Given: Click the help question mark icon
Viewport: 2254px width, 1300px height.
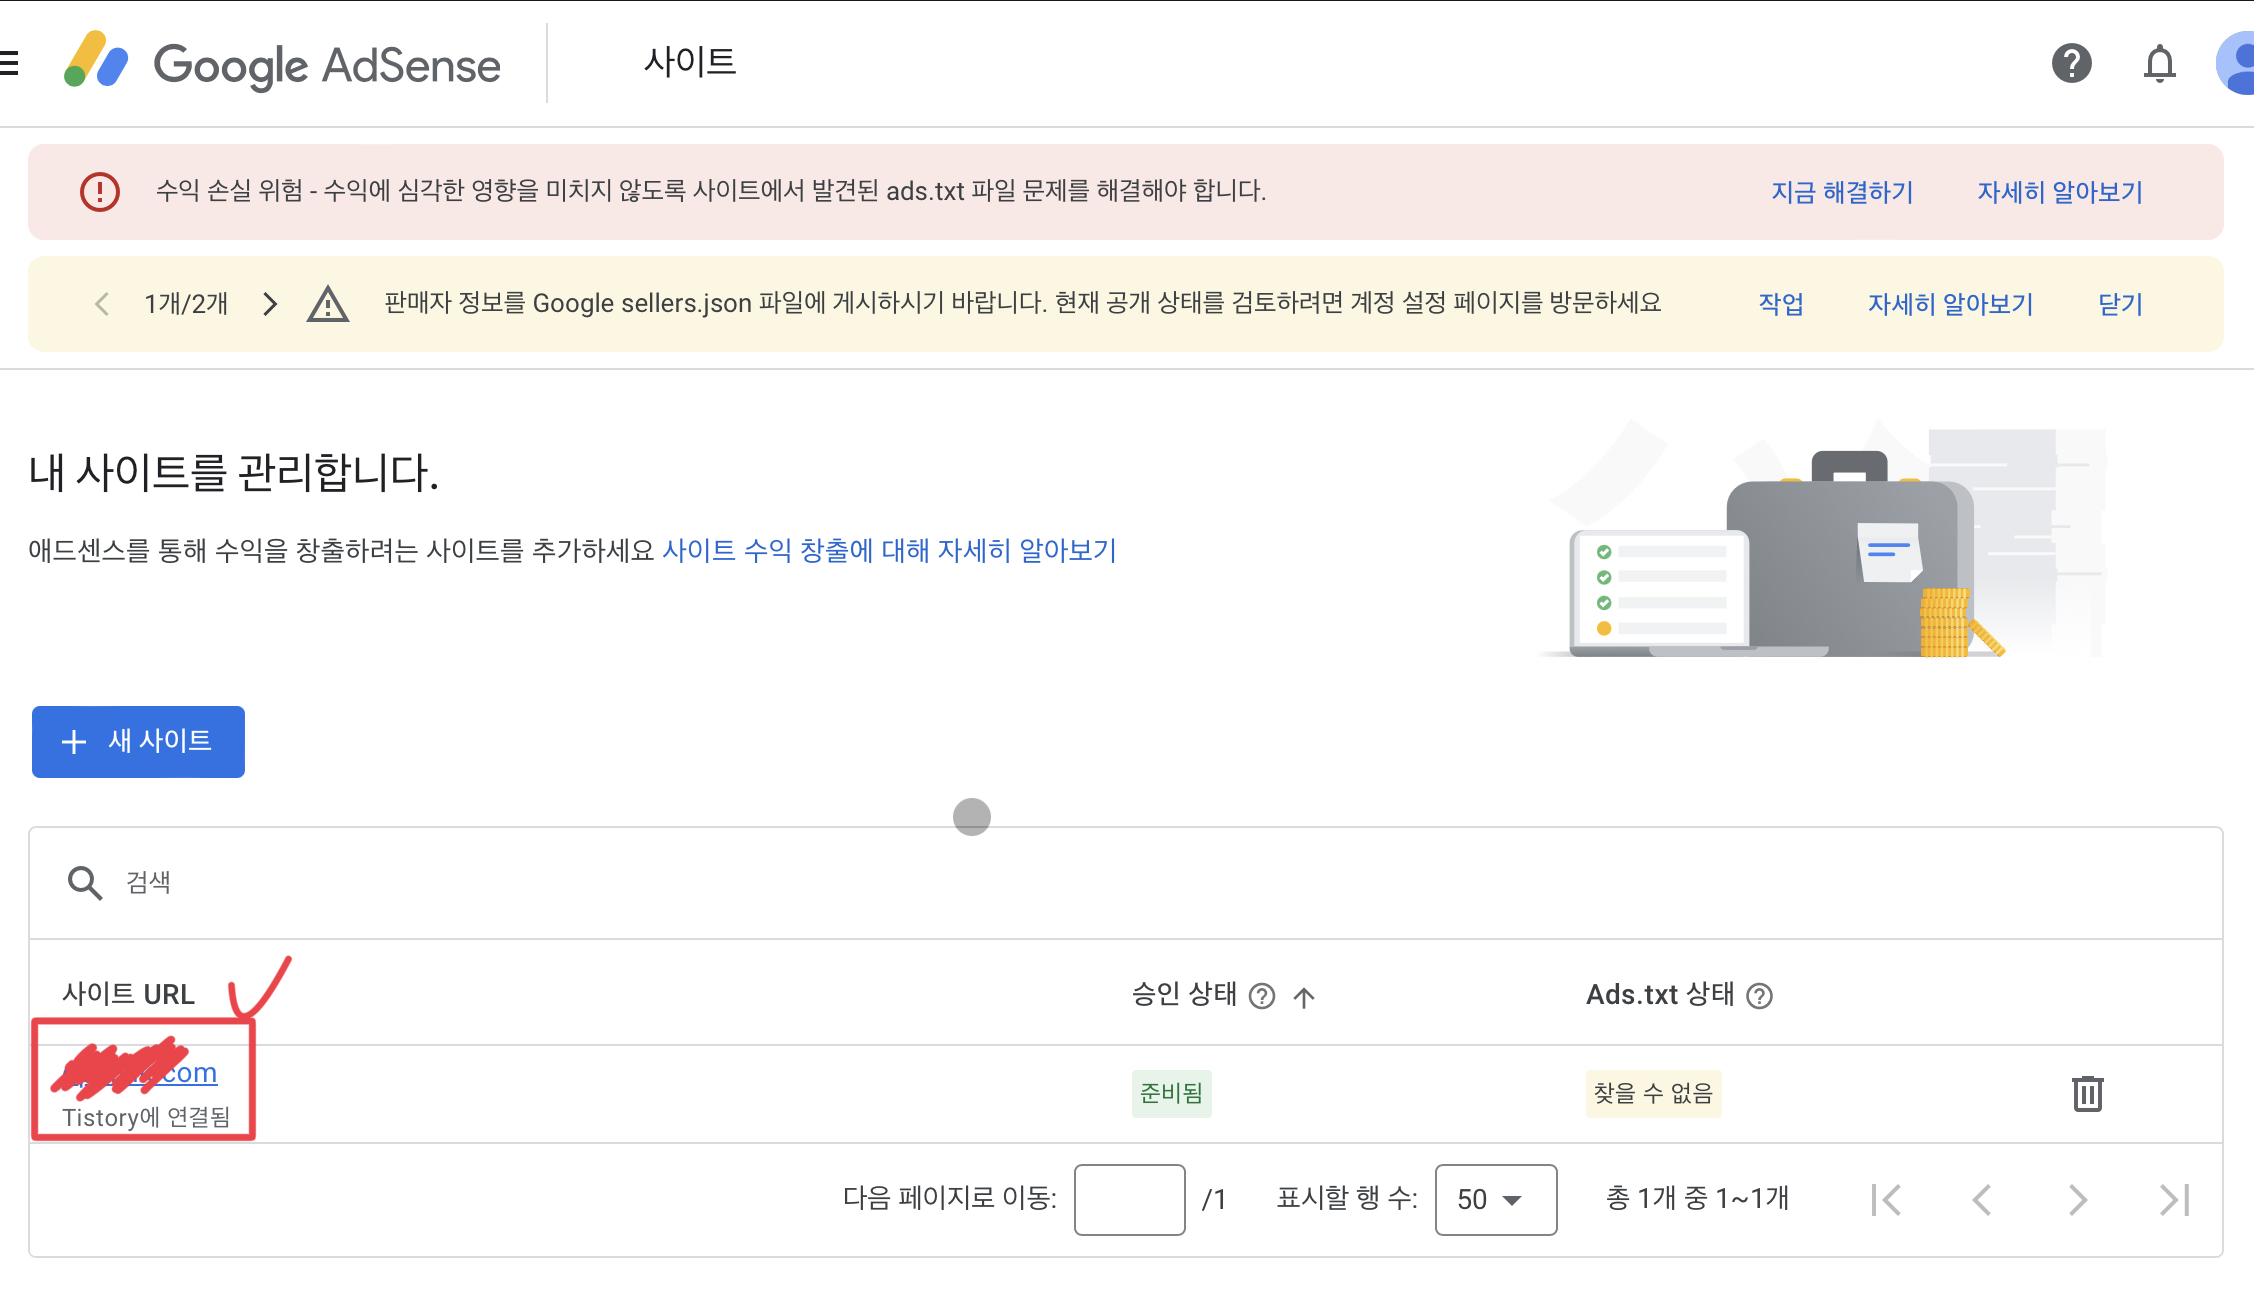Looking at the screenshot, I should point(2071,64).
